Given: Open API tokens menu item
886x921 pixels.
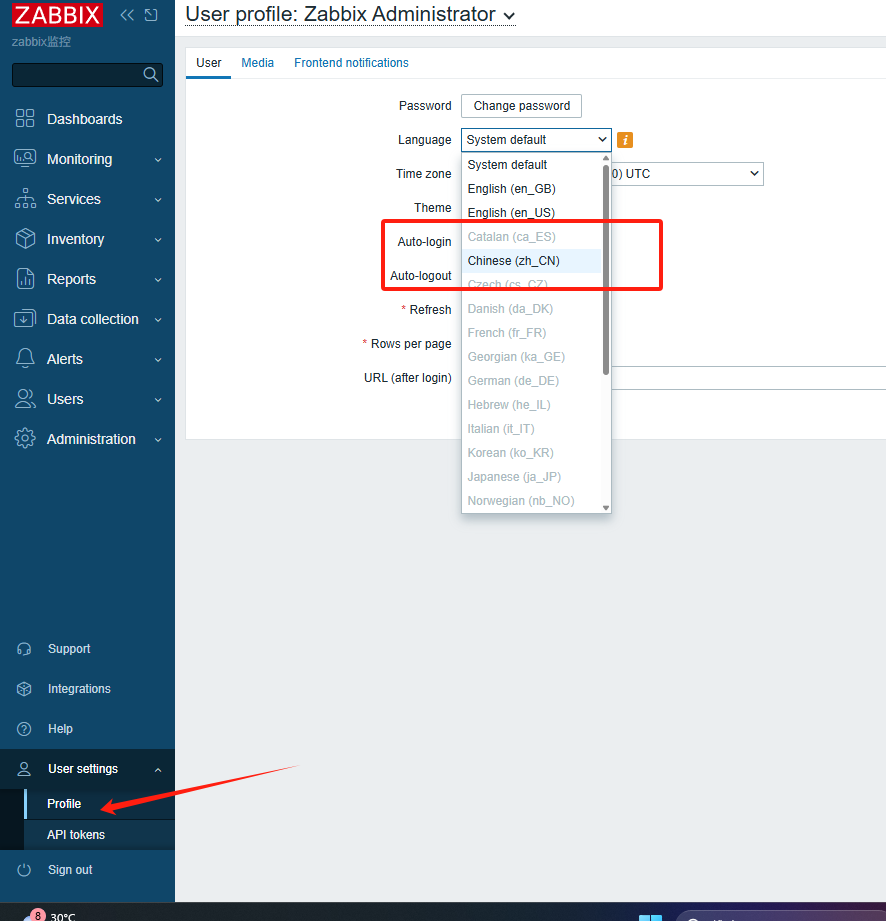Looking at the screenshot, I should coord(76,835).
